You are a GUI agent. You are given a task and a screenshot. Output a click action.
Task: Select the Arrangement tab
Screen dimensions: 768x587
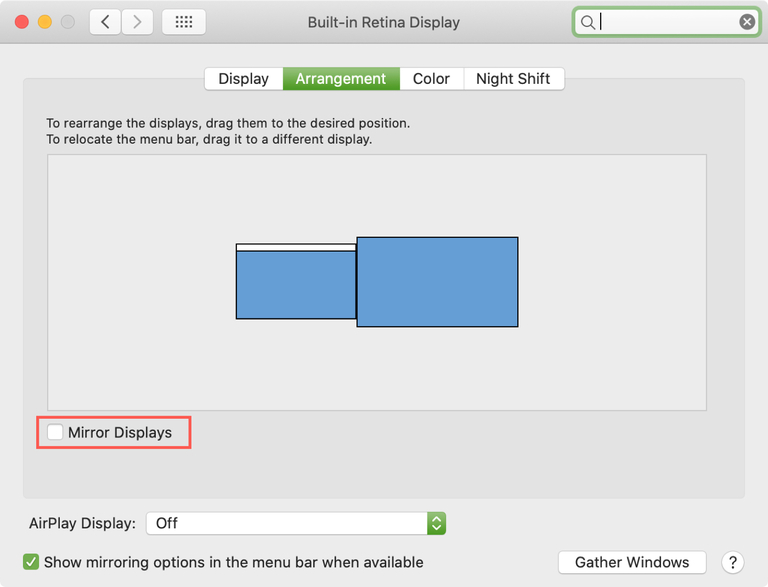point(341,79)
